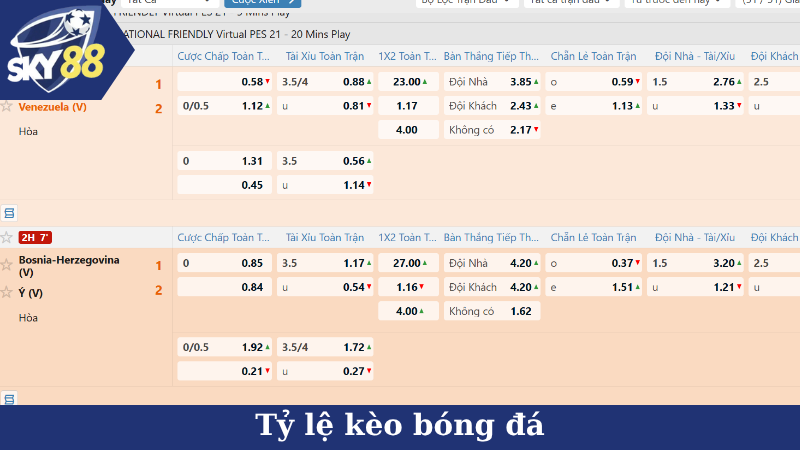
Task: Pick home team over 1.5 odds 3.20
Action: 695,263
